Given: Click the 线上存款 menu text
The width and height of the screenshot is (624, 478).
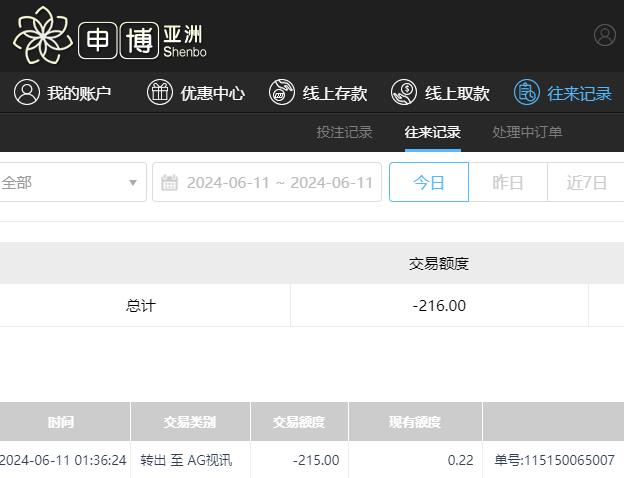Looking at the screenshot, I should 335,94.
